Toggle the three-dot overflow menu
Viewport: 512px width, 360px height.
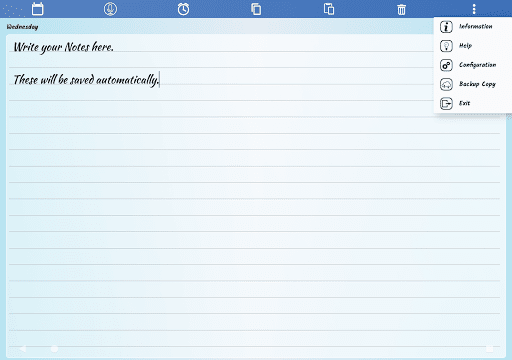coord(474,9)
